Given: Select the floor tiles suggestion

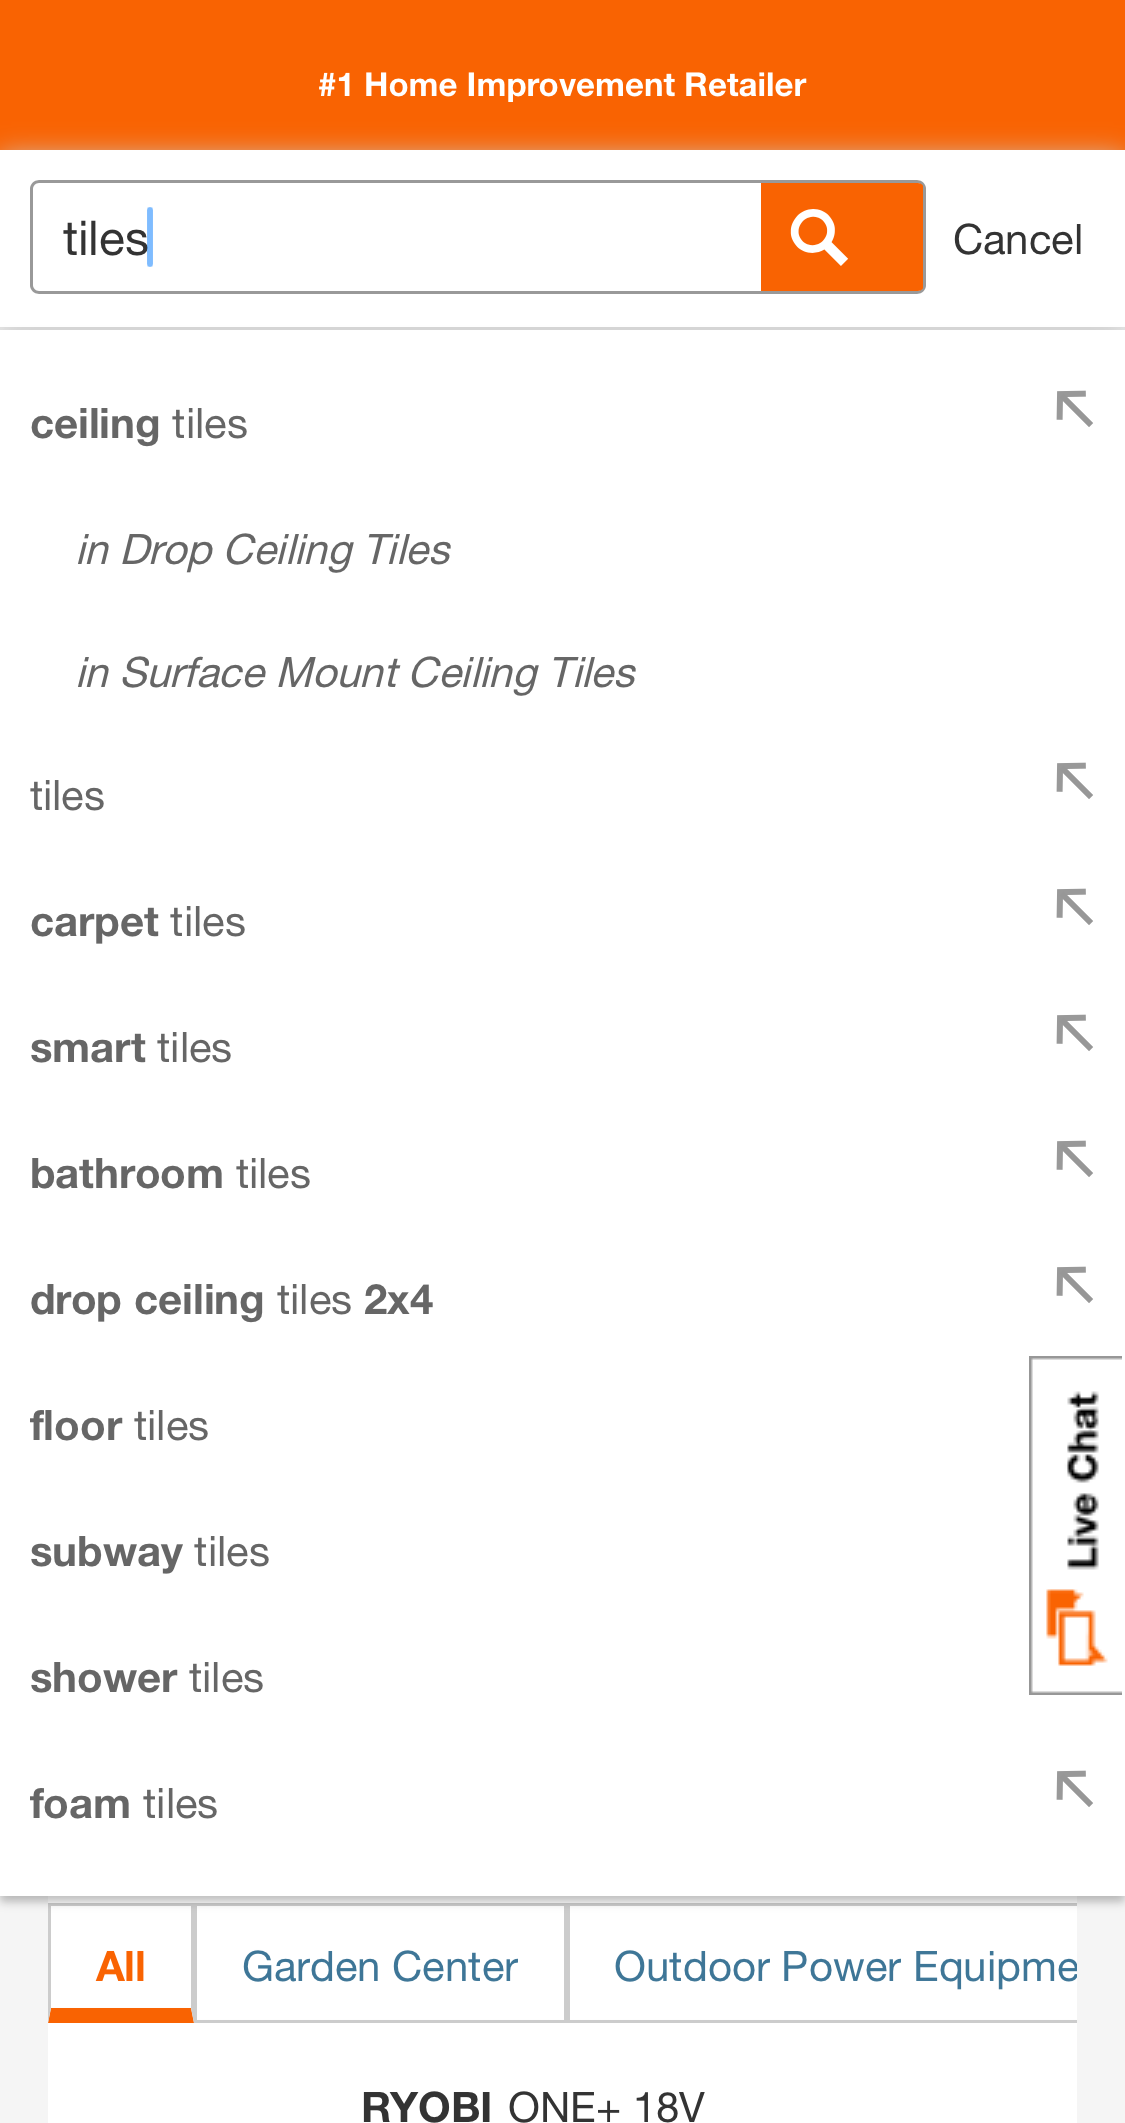Looking at the screenshot, I should (x=119, y=1425).
